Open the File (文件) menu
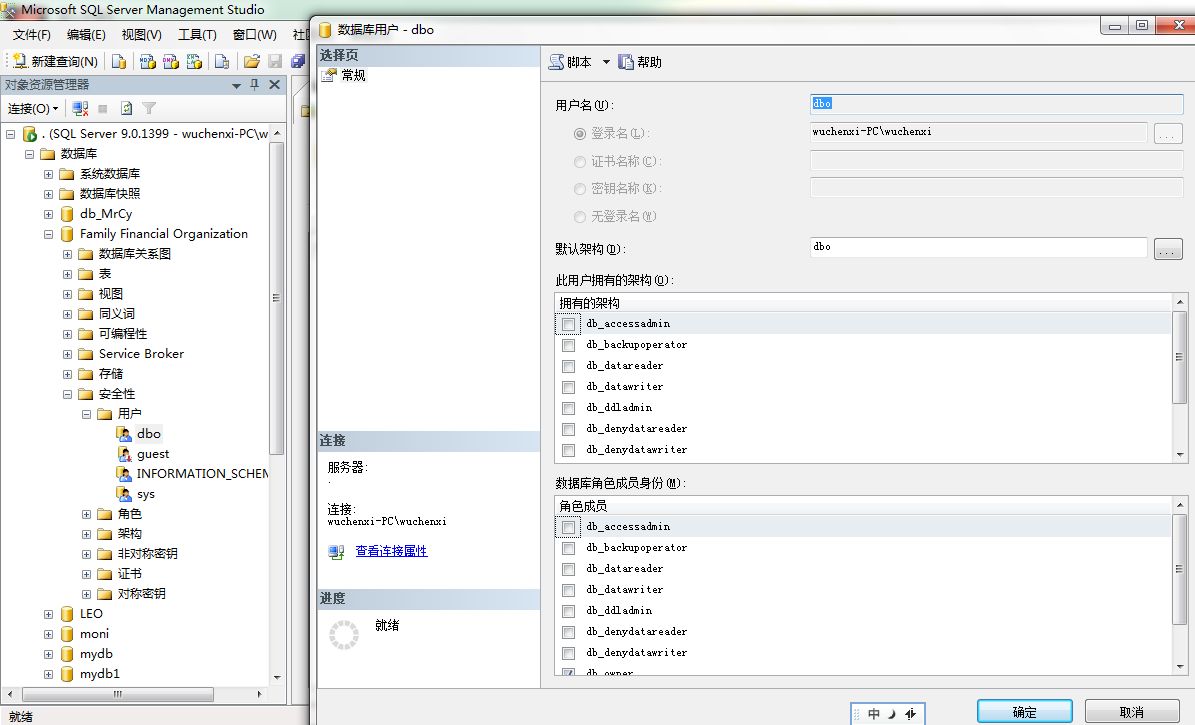The height and width of the screenshot is (725, 1195). [x=31, y=34]
